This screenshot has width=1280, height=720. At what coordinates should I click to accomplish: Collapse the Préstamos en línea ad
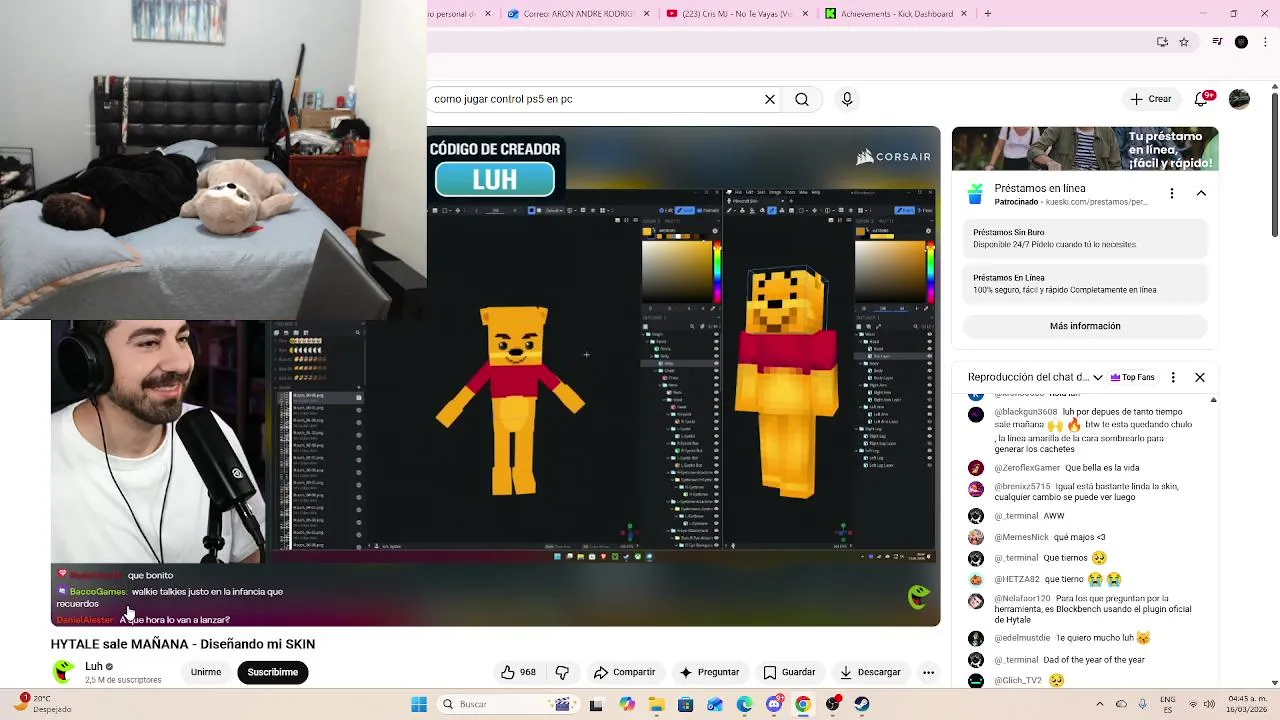[1201, 193]
